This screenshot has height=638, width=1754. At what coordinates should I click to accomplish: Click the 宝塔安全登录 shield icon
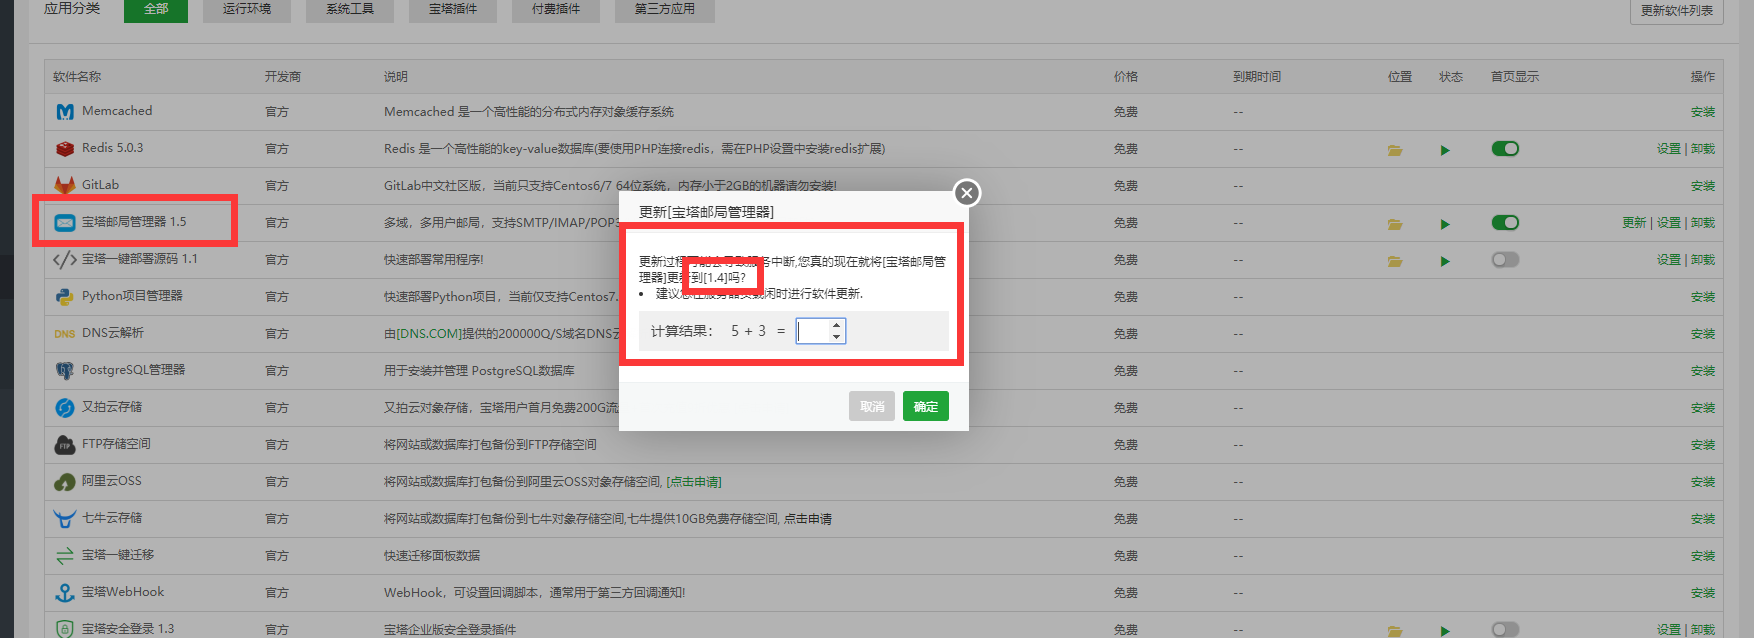(x=65, y=629)
